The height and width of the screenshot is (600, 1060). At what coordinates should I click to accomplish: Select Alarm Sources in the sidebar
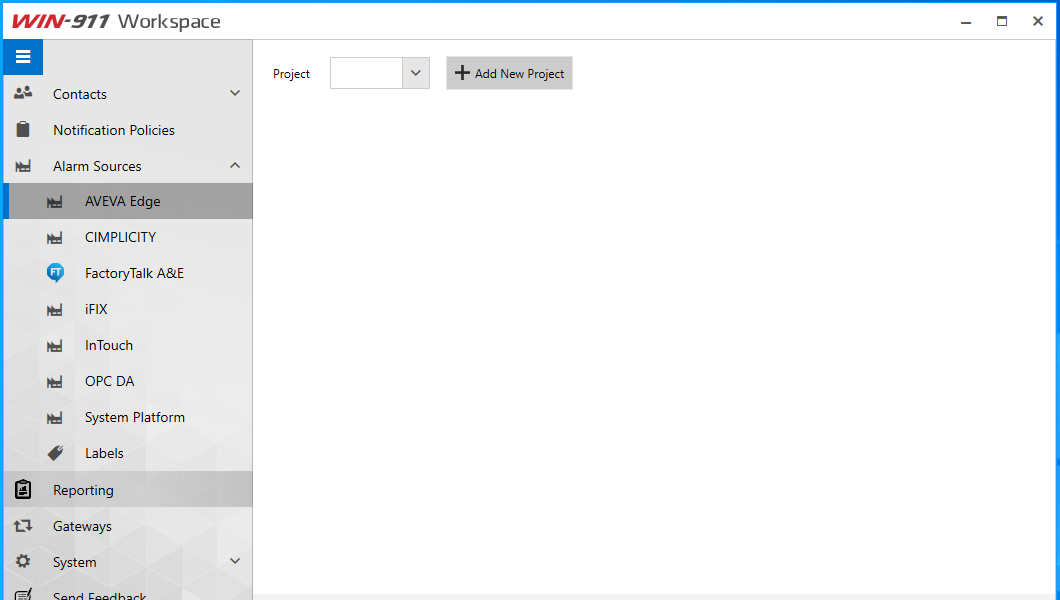128,166
